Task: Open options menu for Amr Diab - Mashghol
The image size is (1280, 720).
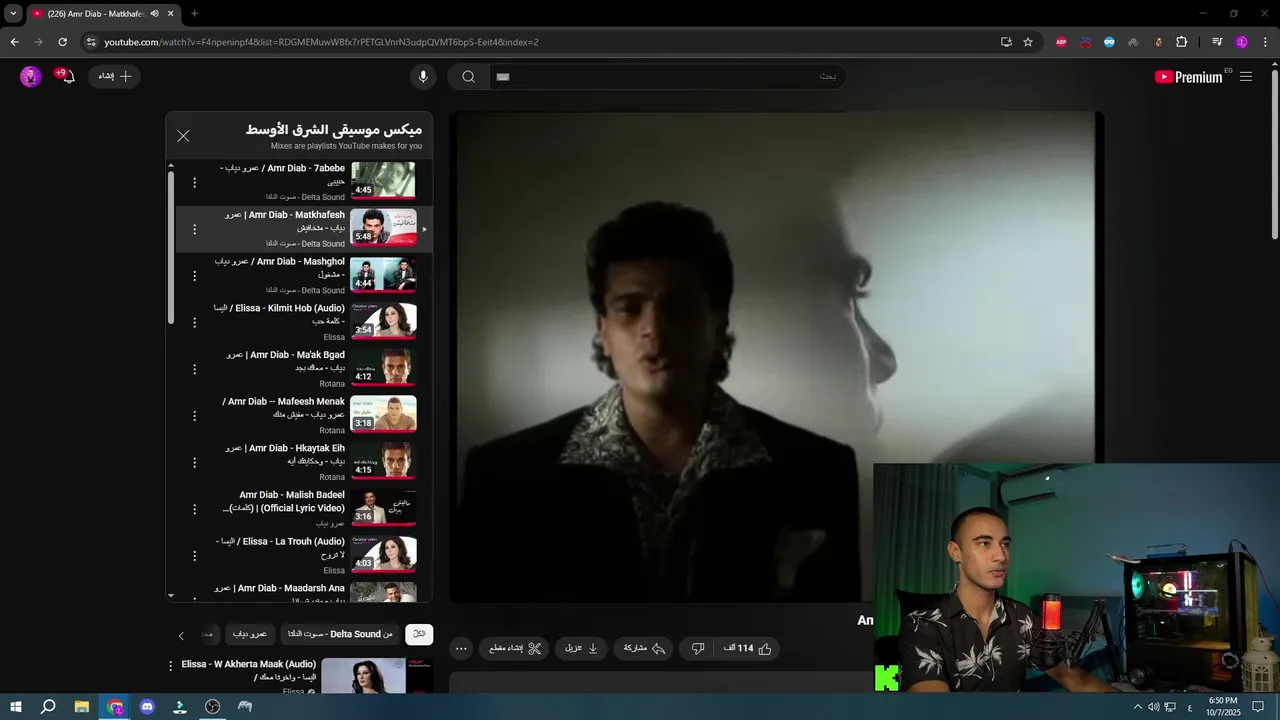Action: click(x=195, y=276)
